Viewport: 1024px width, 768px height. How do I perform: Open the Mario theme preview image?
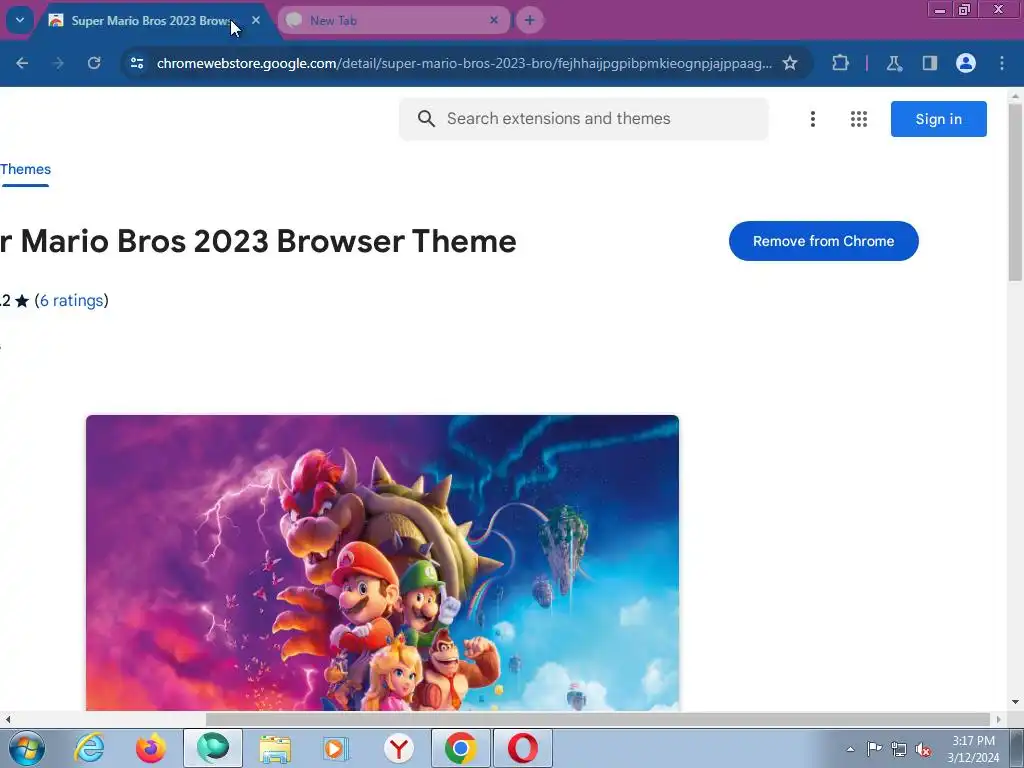[x=382, y=563]
